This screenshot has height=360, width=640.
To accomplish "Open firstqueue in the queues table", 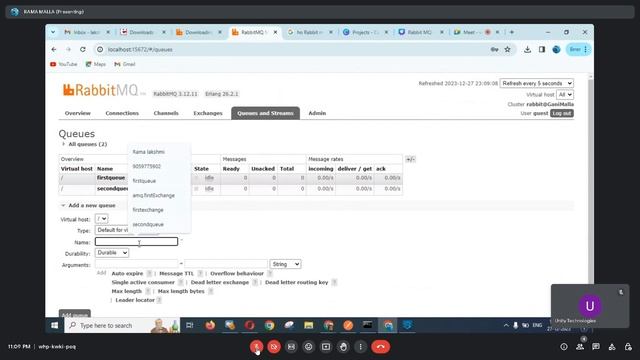I will 111,178.
